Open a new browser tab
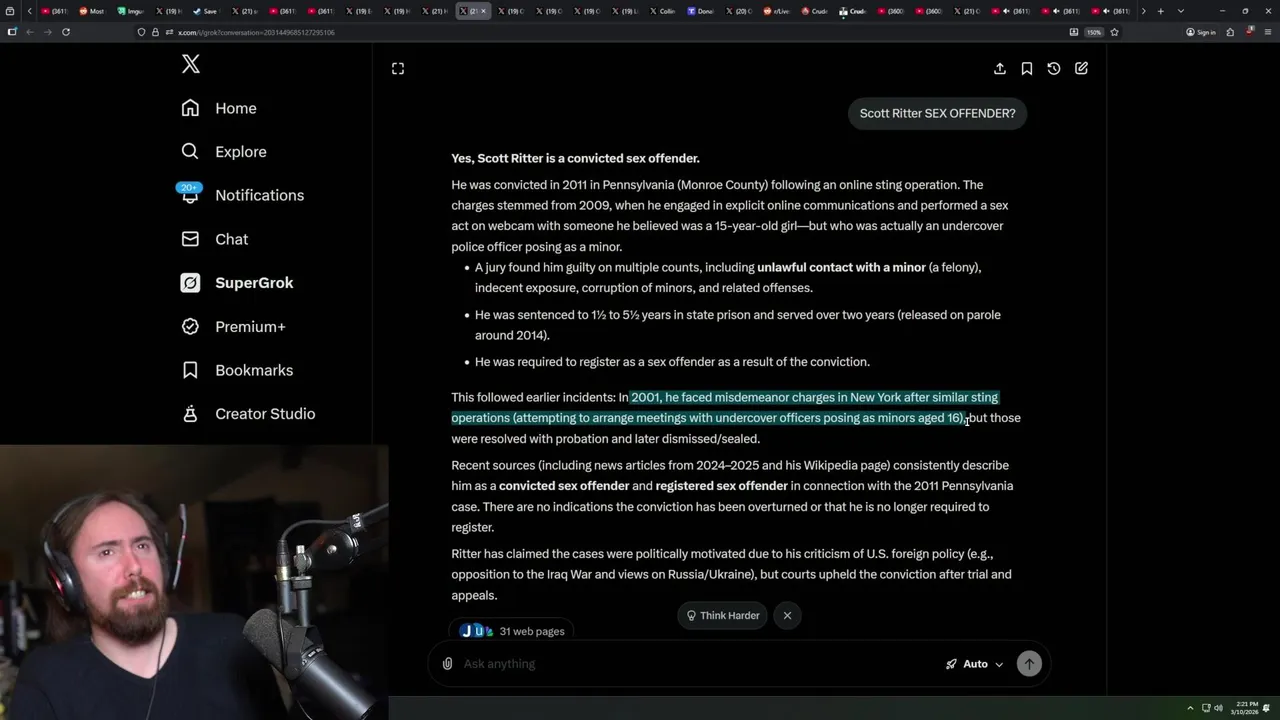The height and width of the screenshot is (720, 1280). [1160, 11]
